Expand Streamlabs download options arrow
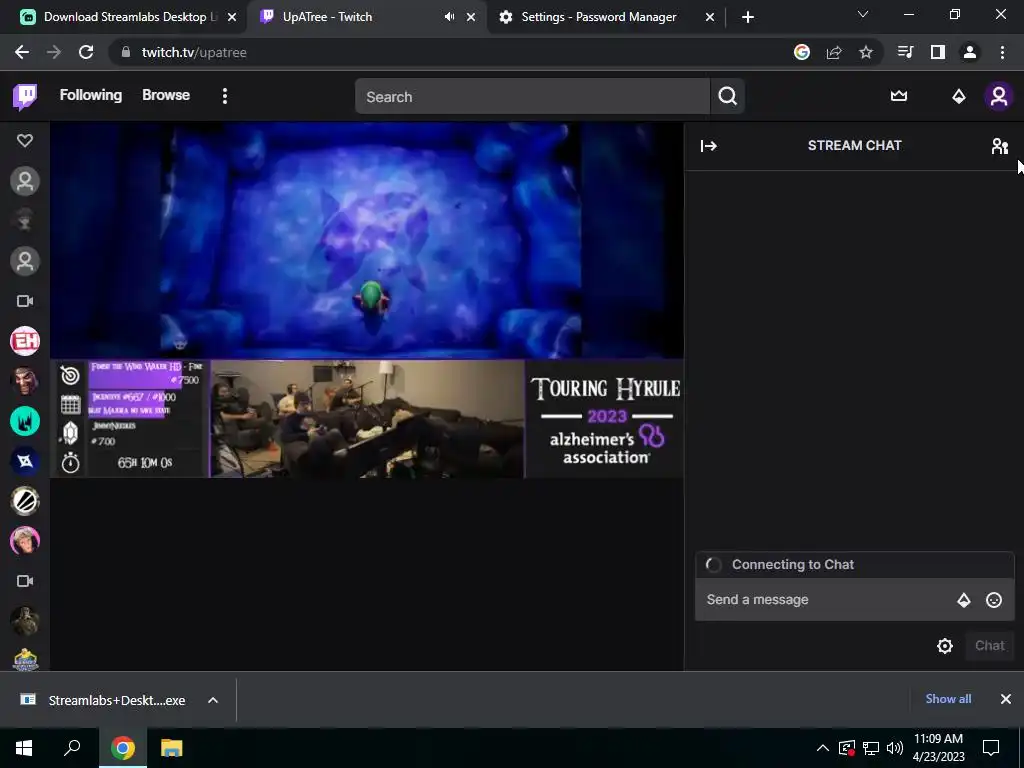1024x768 pixels. tap(213, 700)
